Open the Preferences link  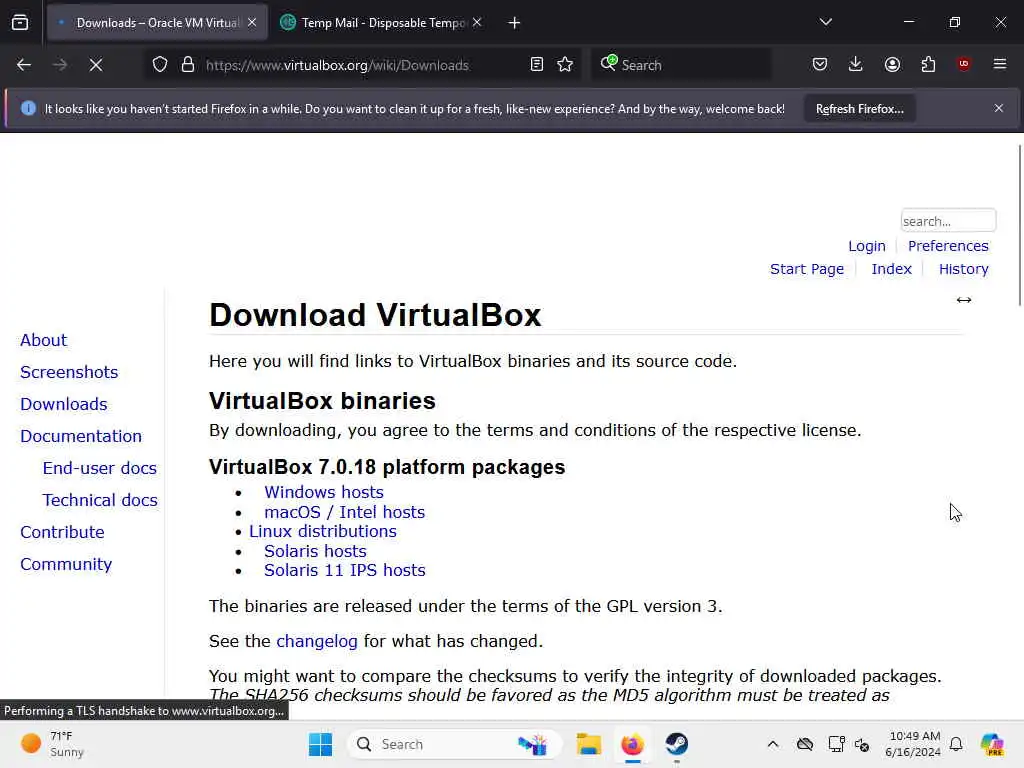(x=948, y=246)
